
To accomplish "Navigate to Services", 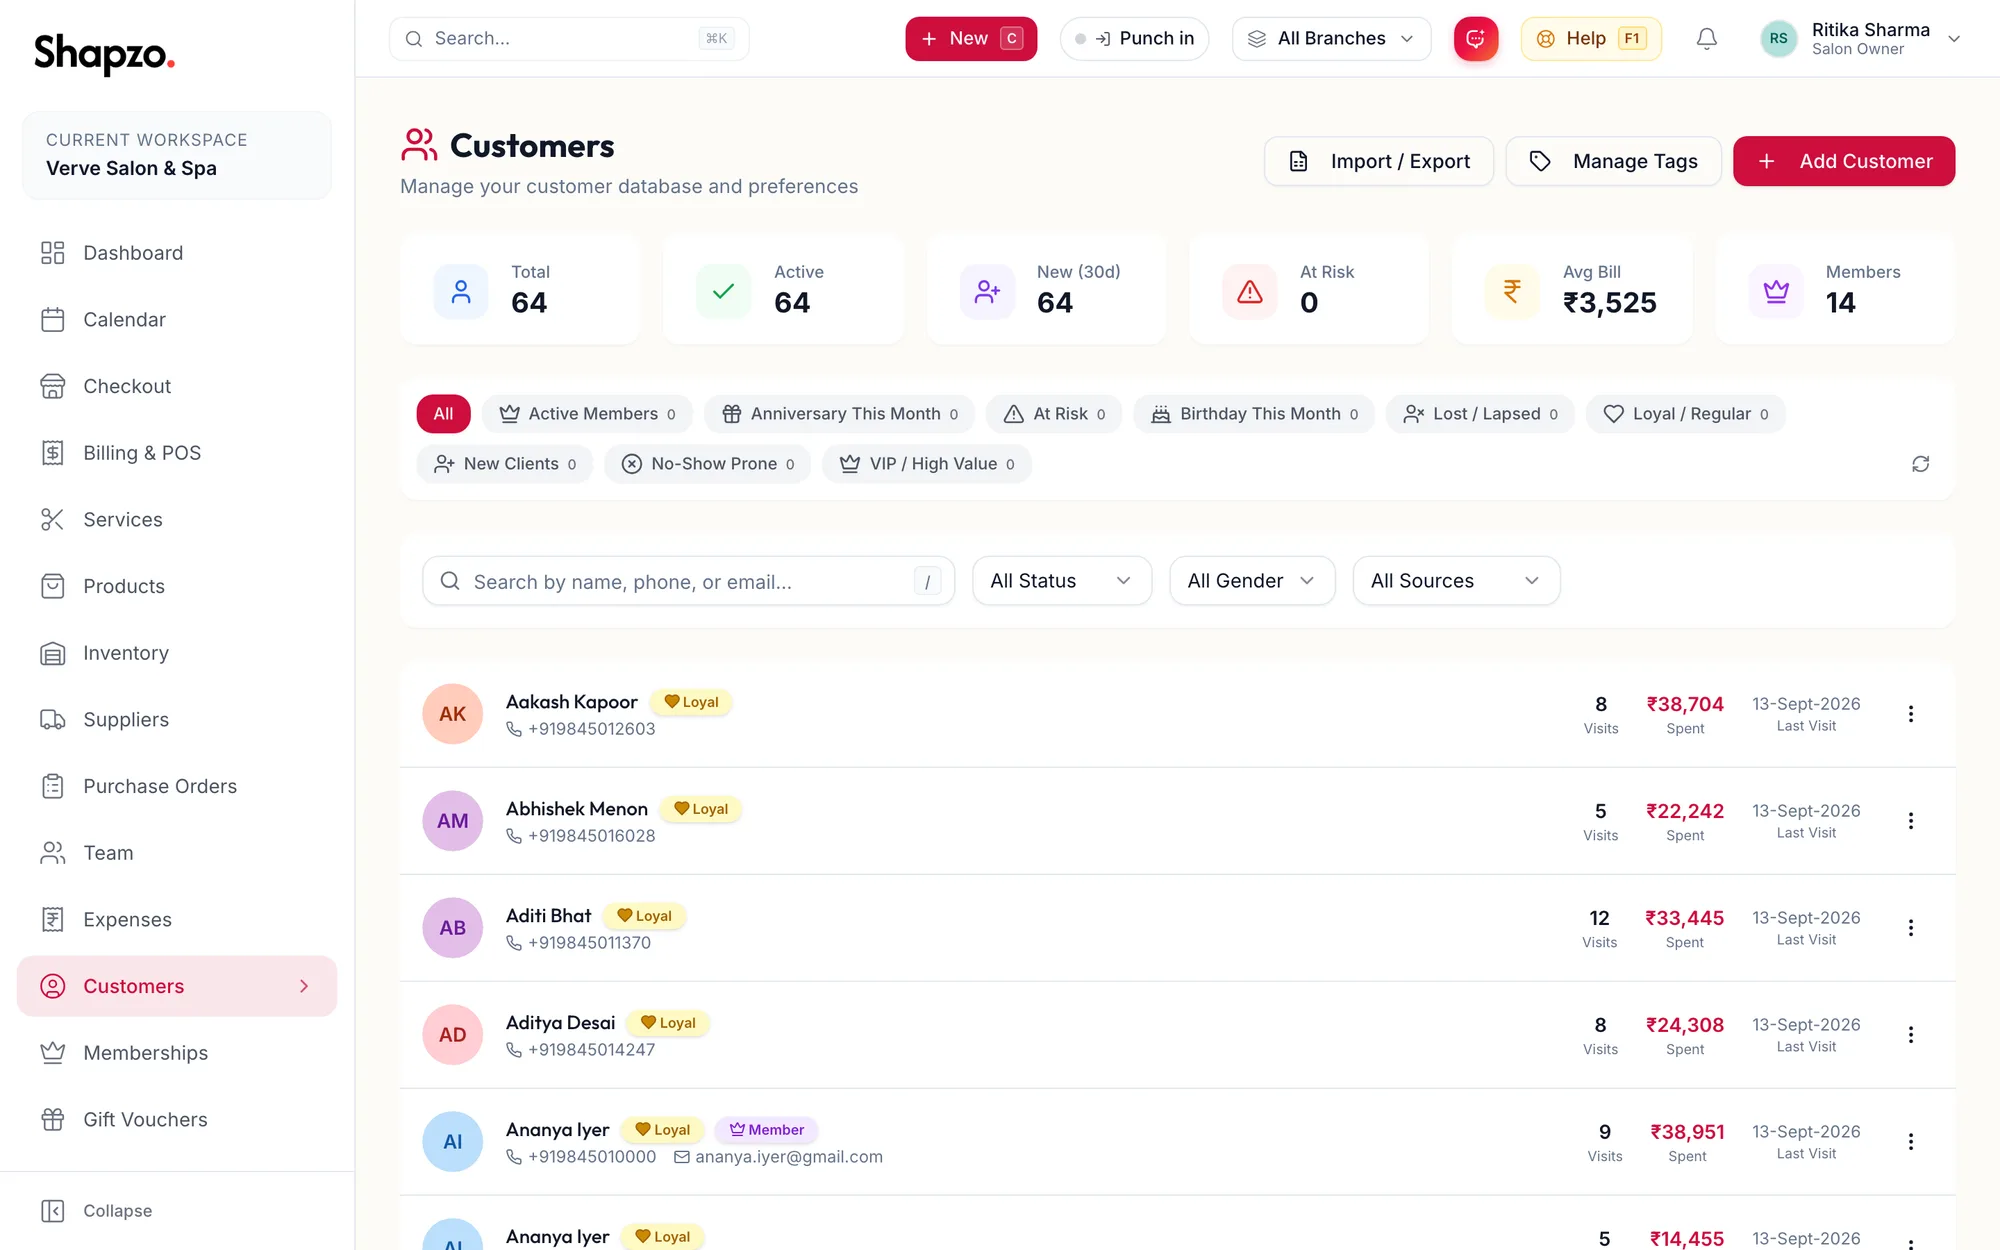I will click(177, 520).
